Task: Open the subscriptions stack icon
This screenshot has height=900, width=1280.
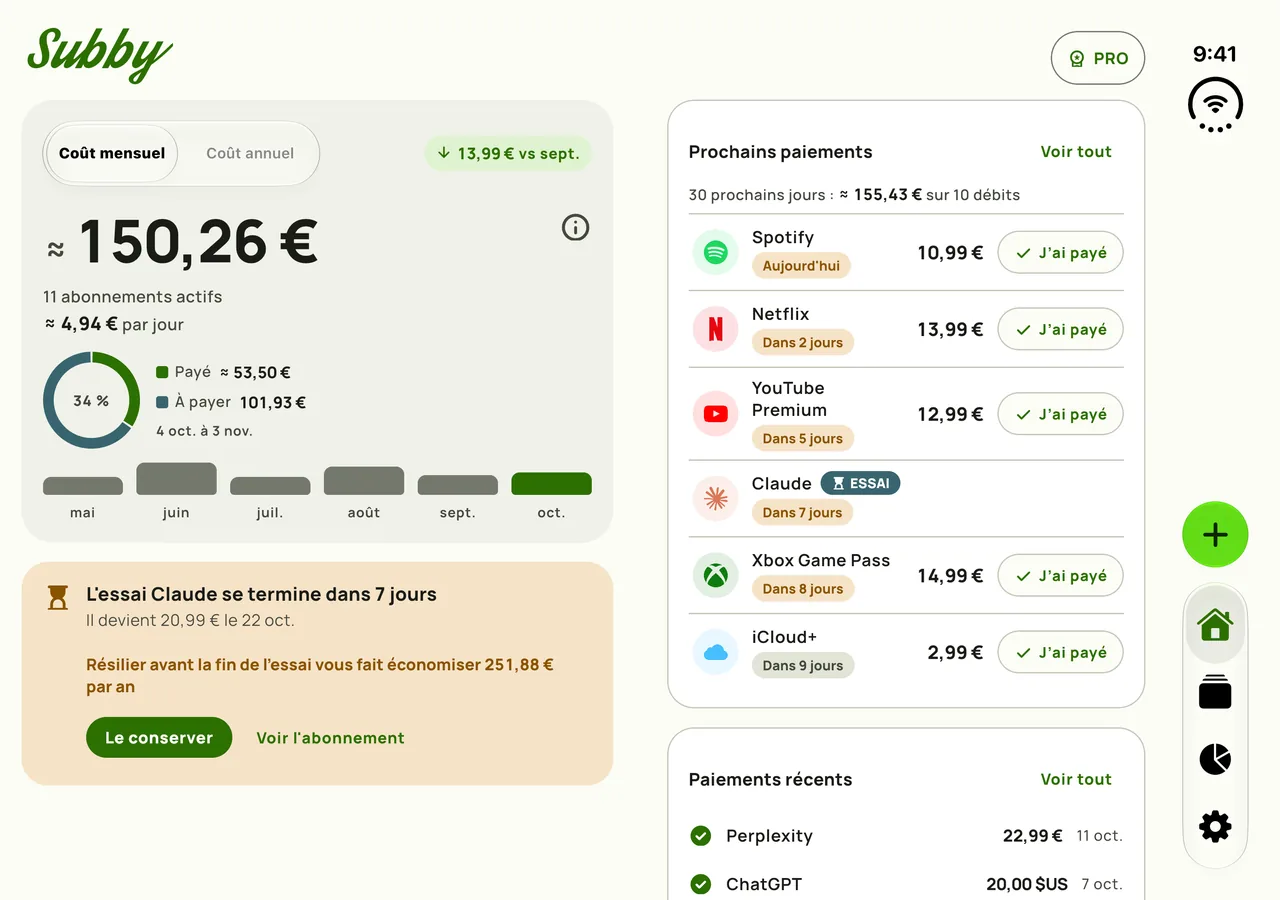Action: (x=1215, y=692)
